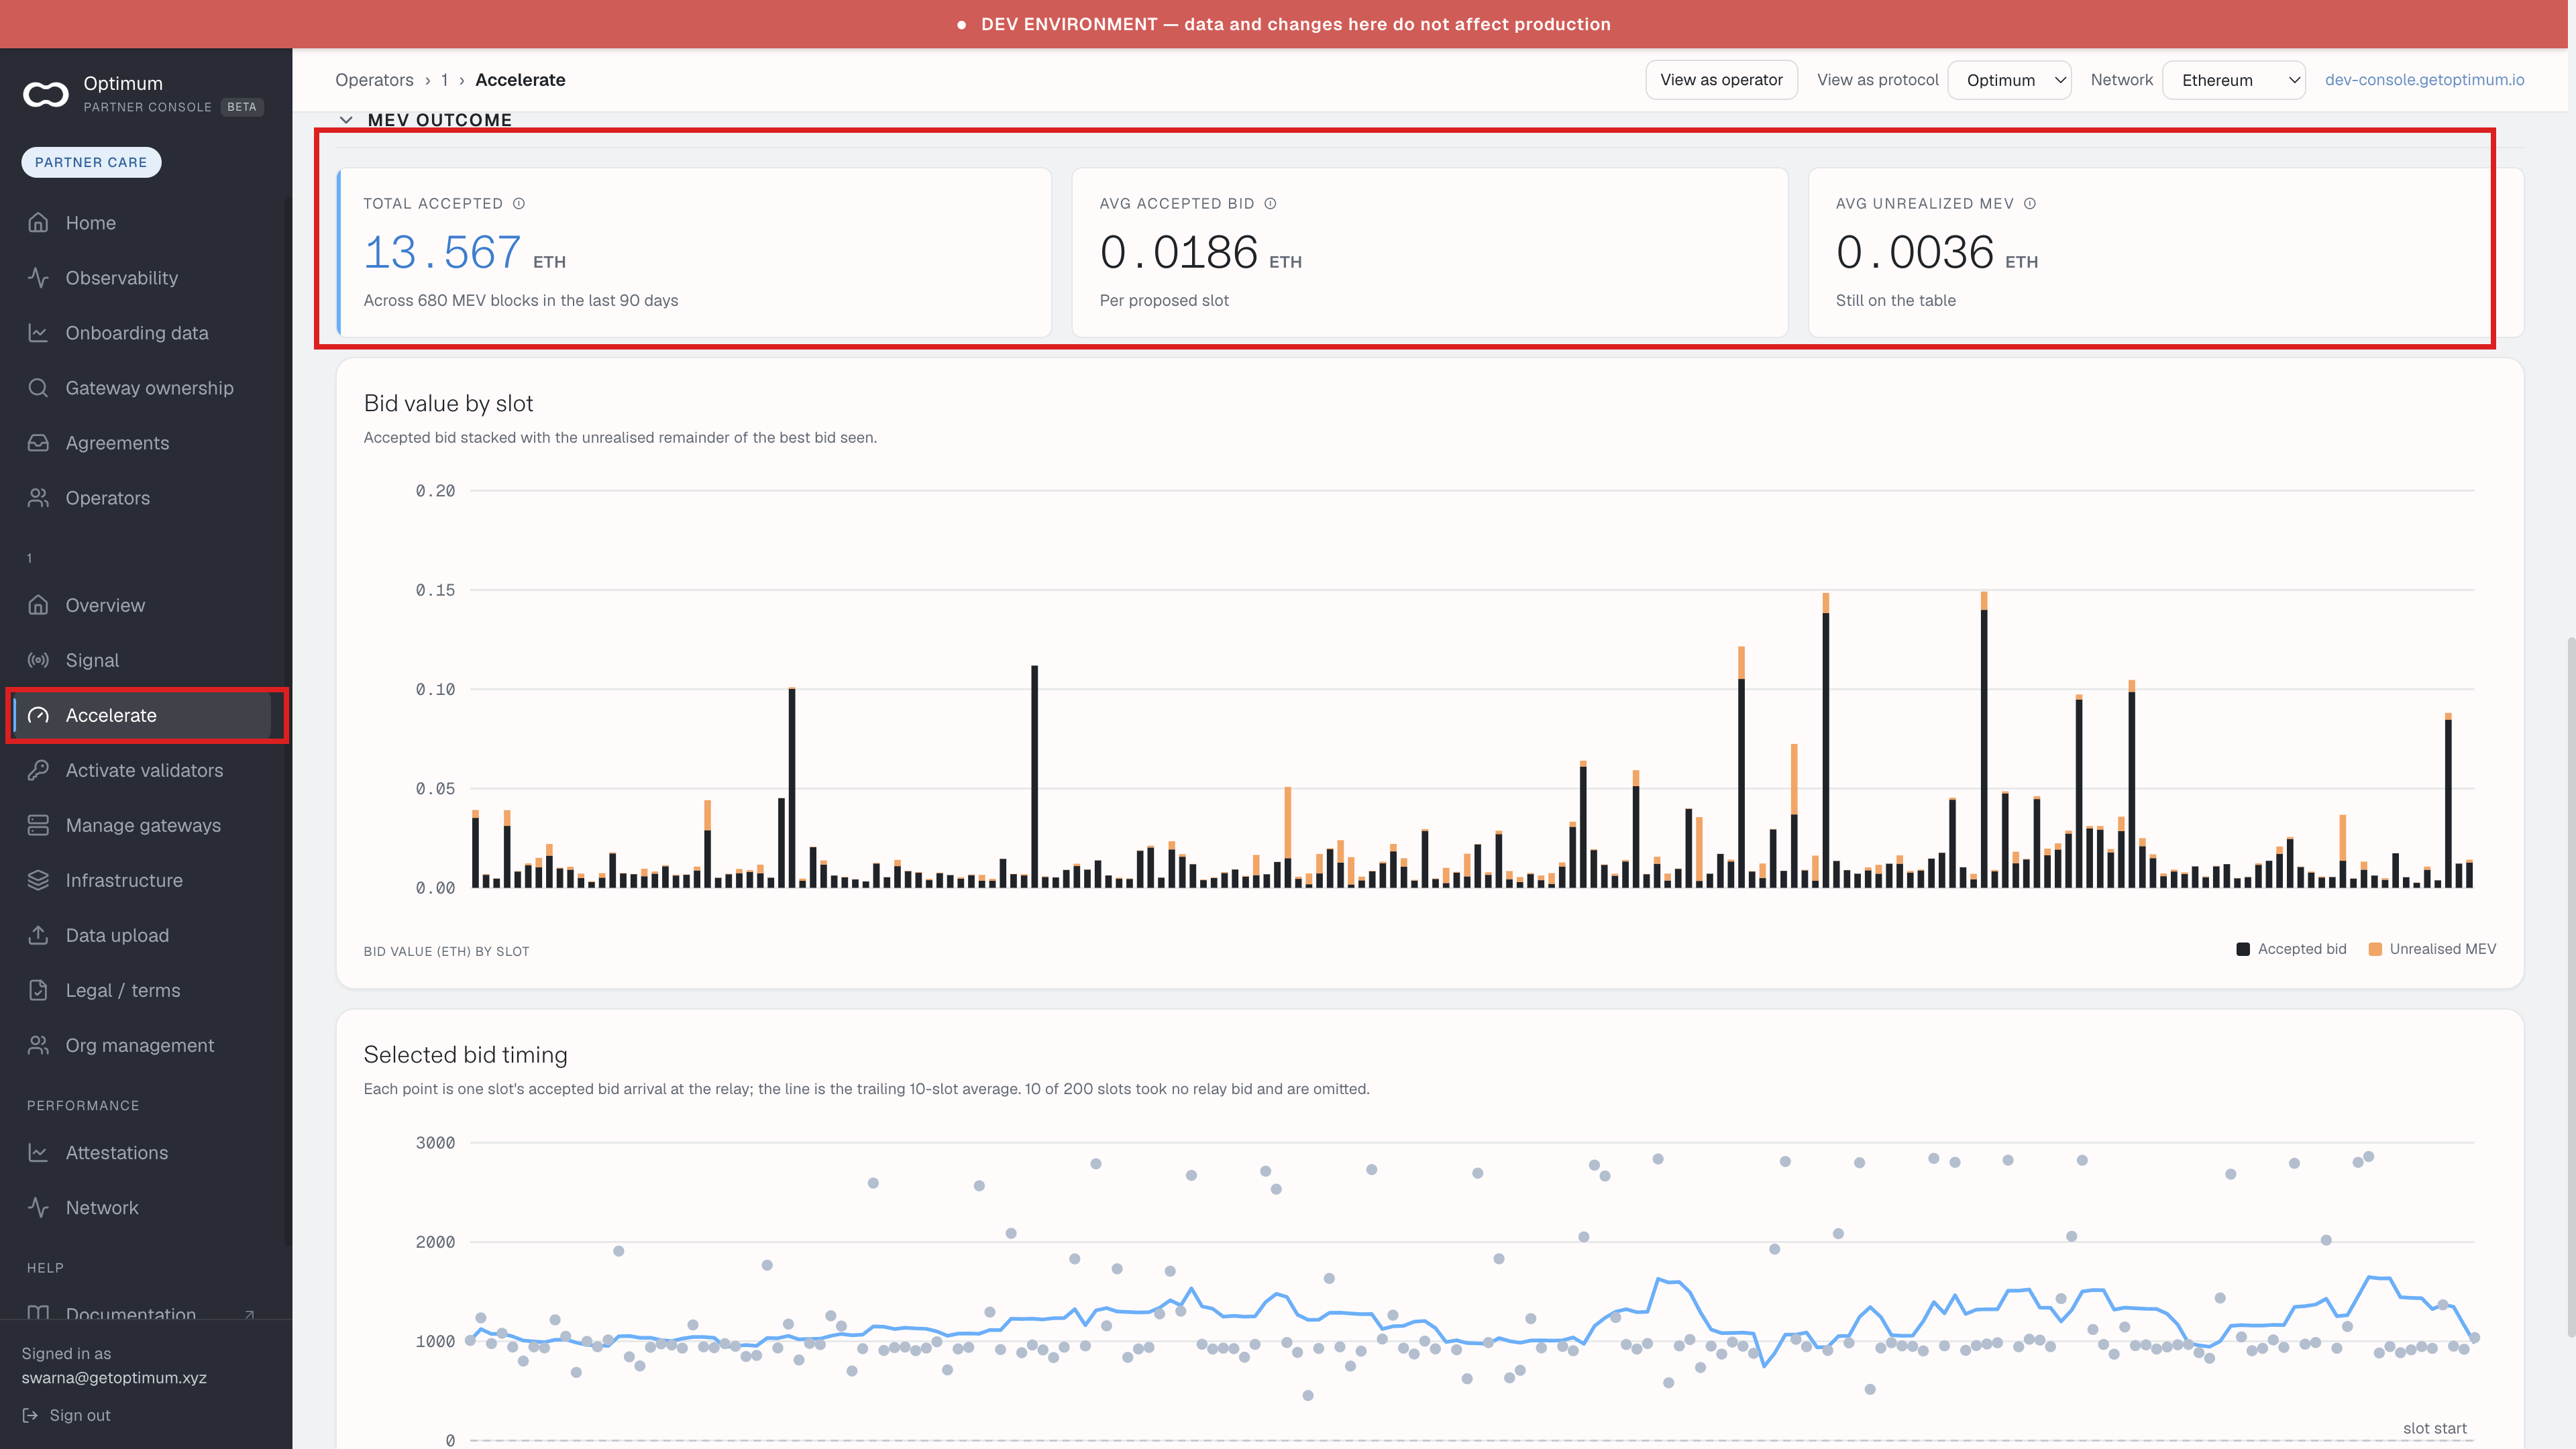Click the Operators people icon

(x=38, y=497)
